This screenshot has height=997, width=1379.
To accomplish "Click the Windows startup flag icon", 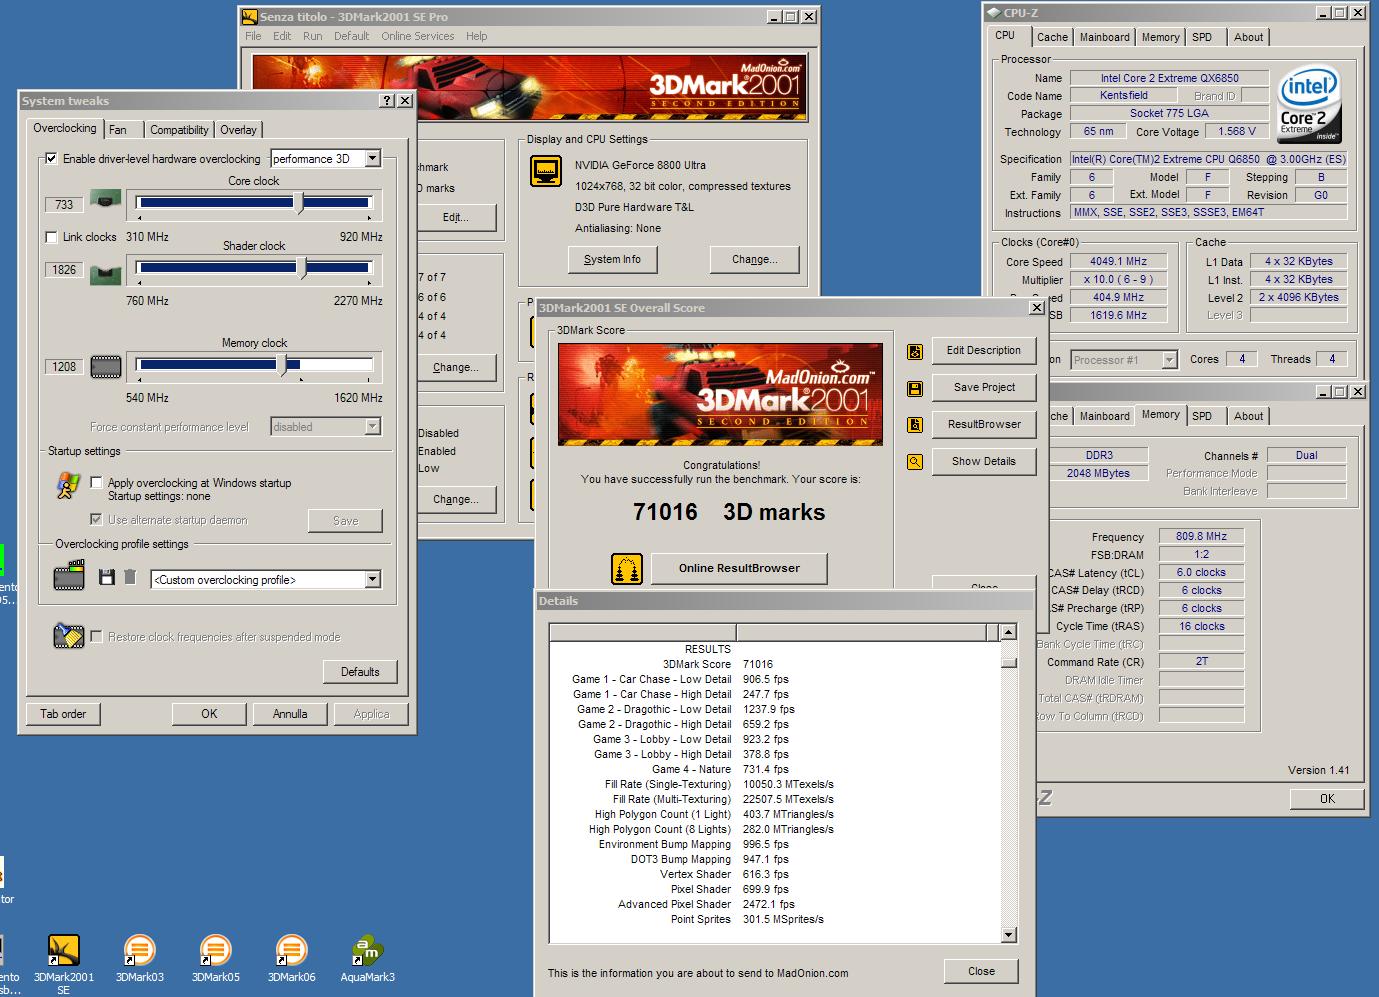I will [x=68, y=486].
